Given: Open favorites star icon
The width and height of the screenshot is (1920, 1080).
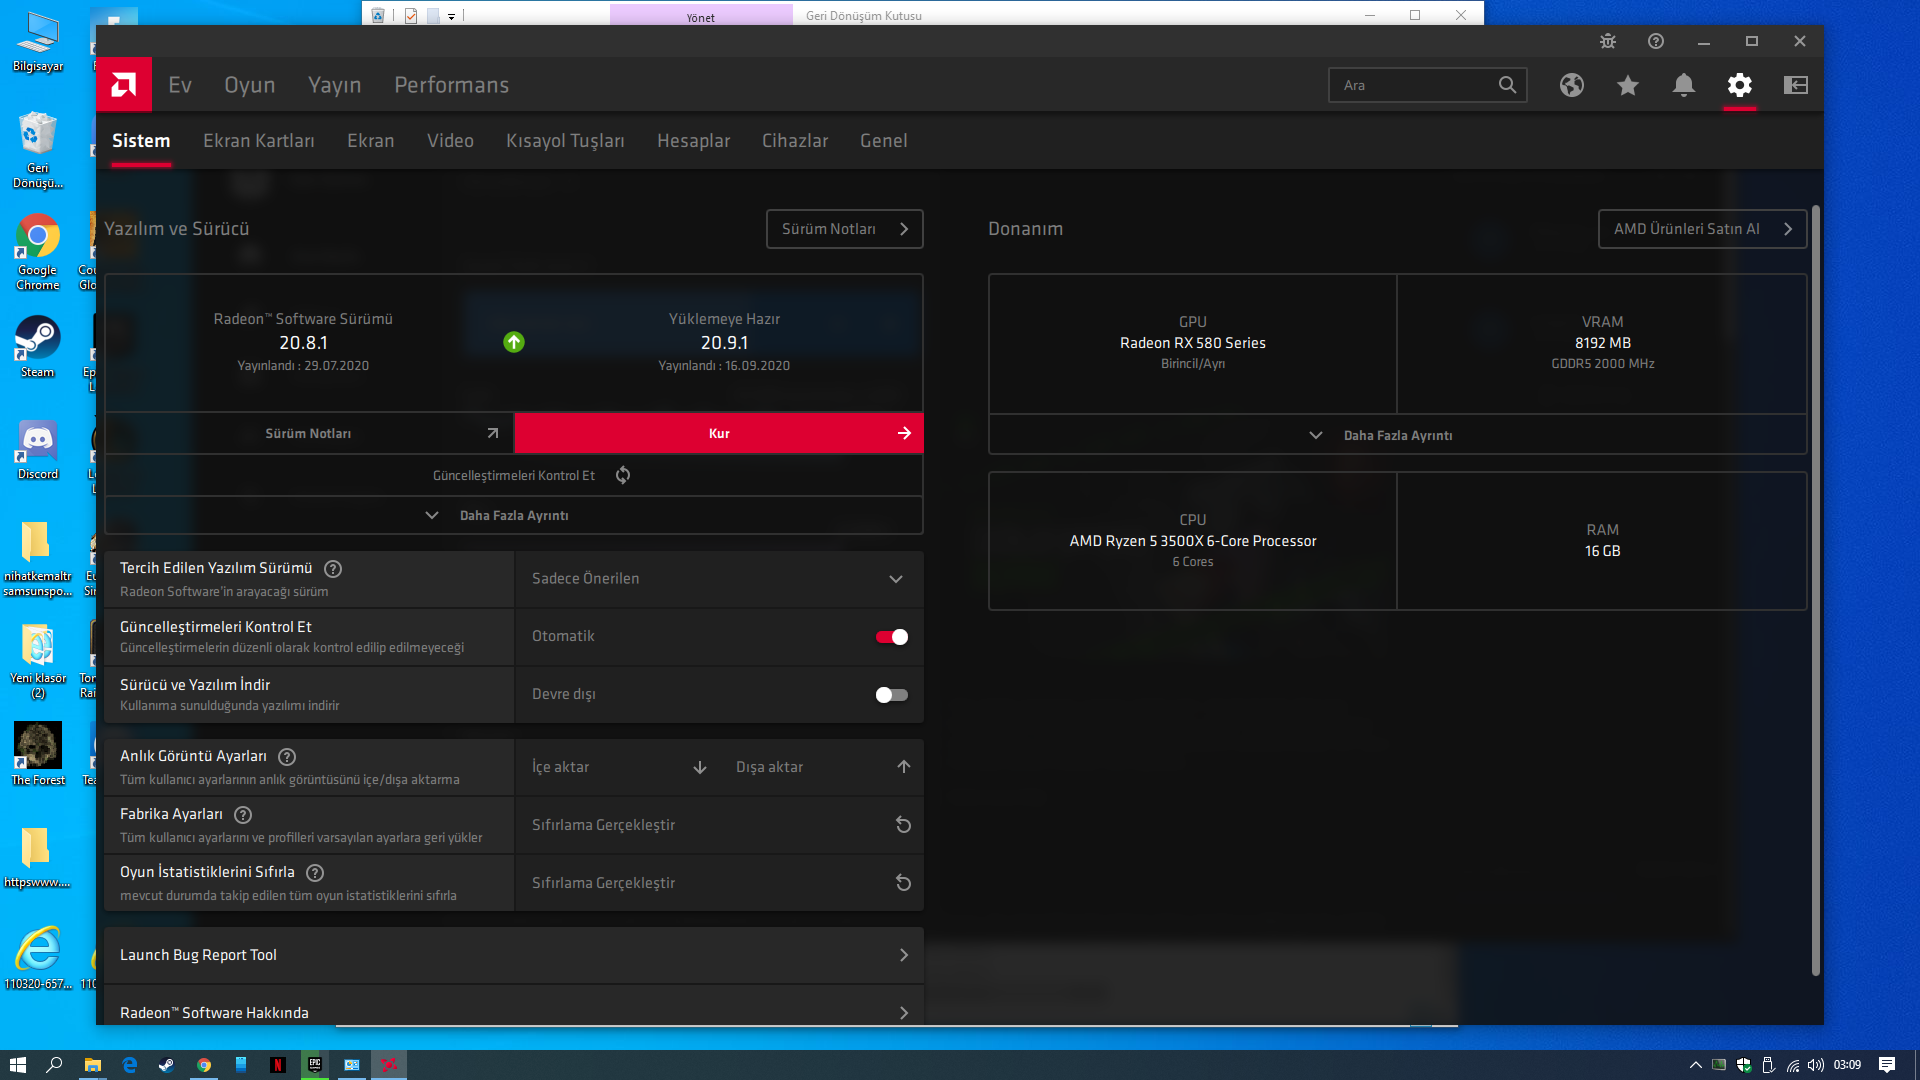Looking at the screenshot, I should (x=1628, y=85).
